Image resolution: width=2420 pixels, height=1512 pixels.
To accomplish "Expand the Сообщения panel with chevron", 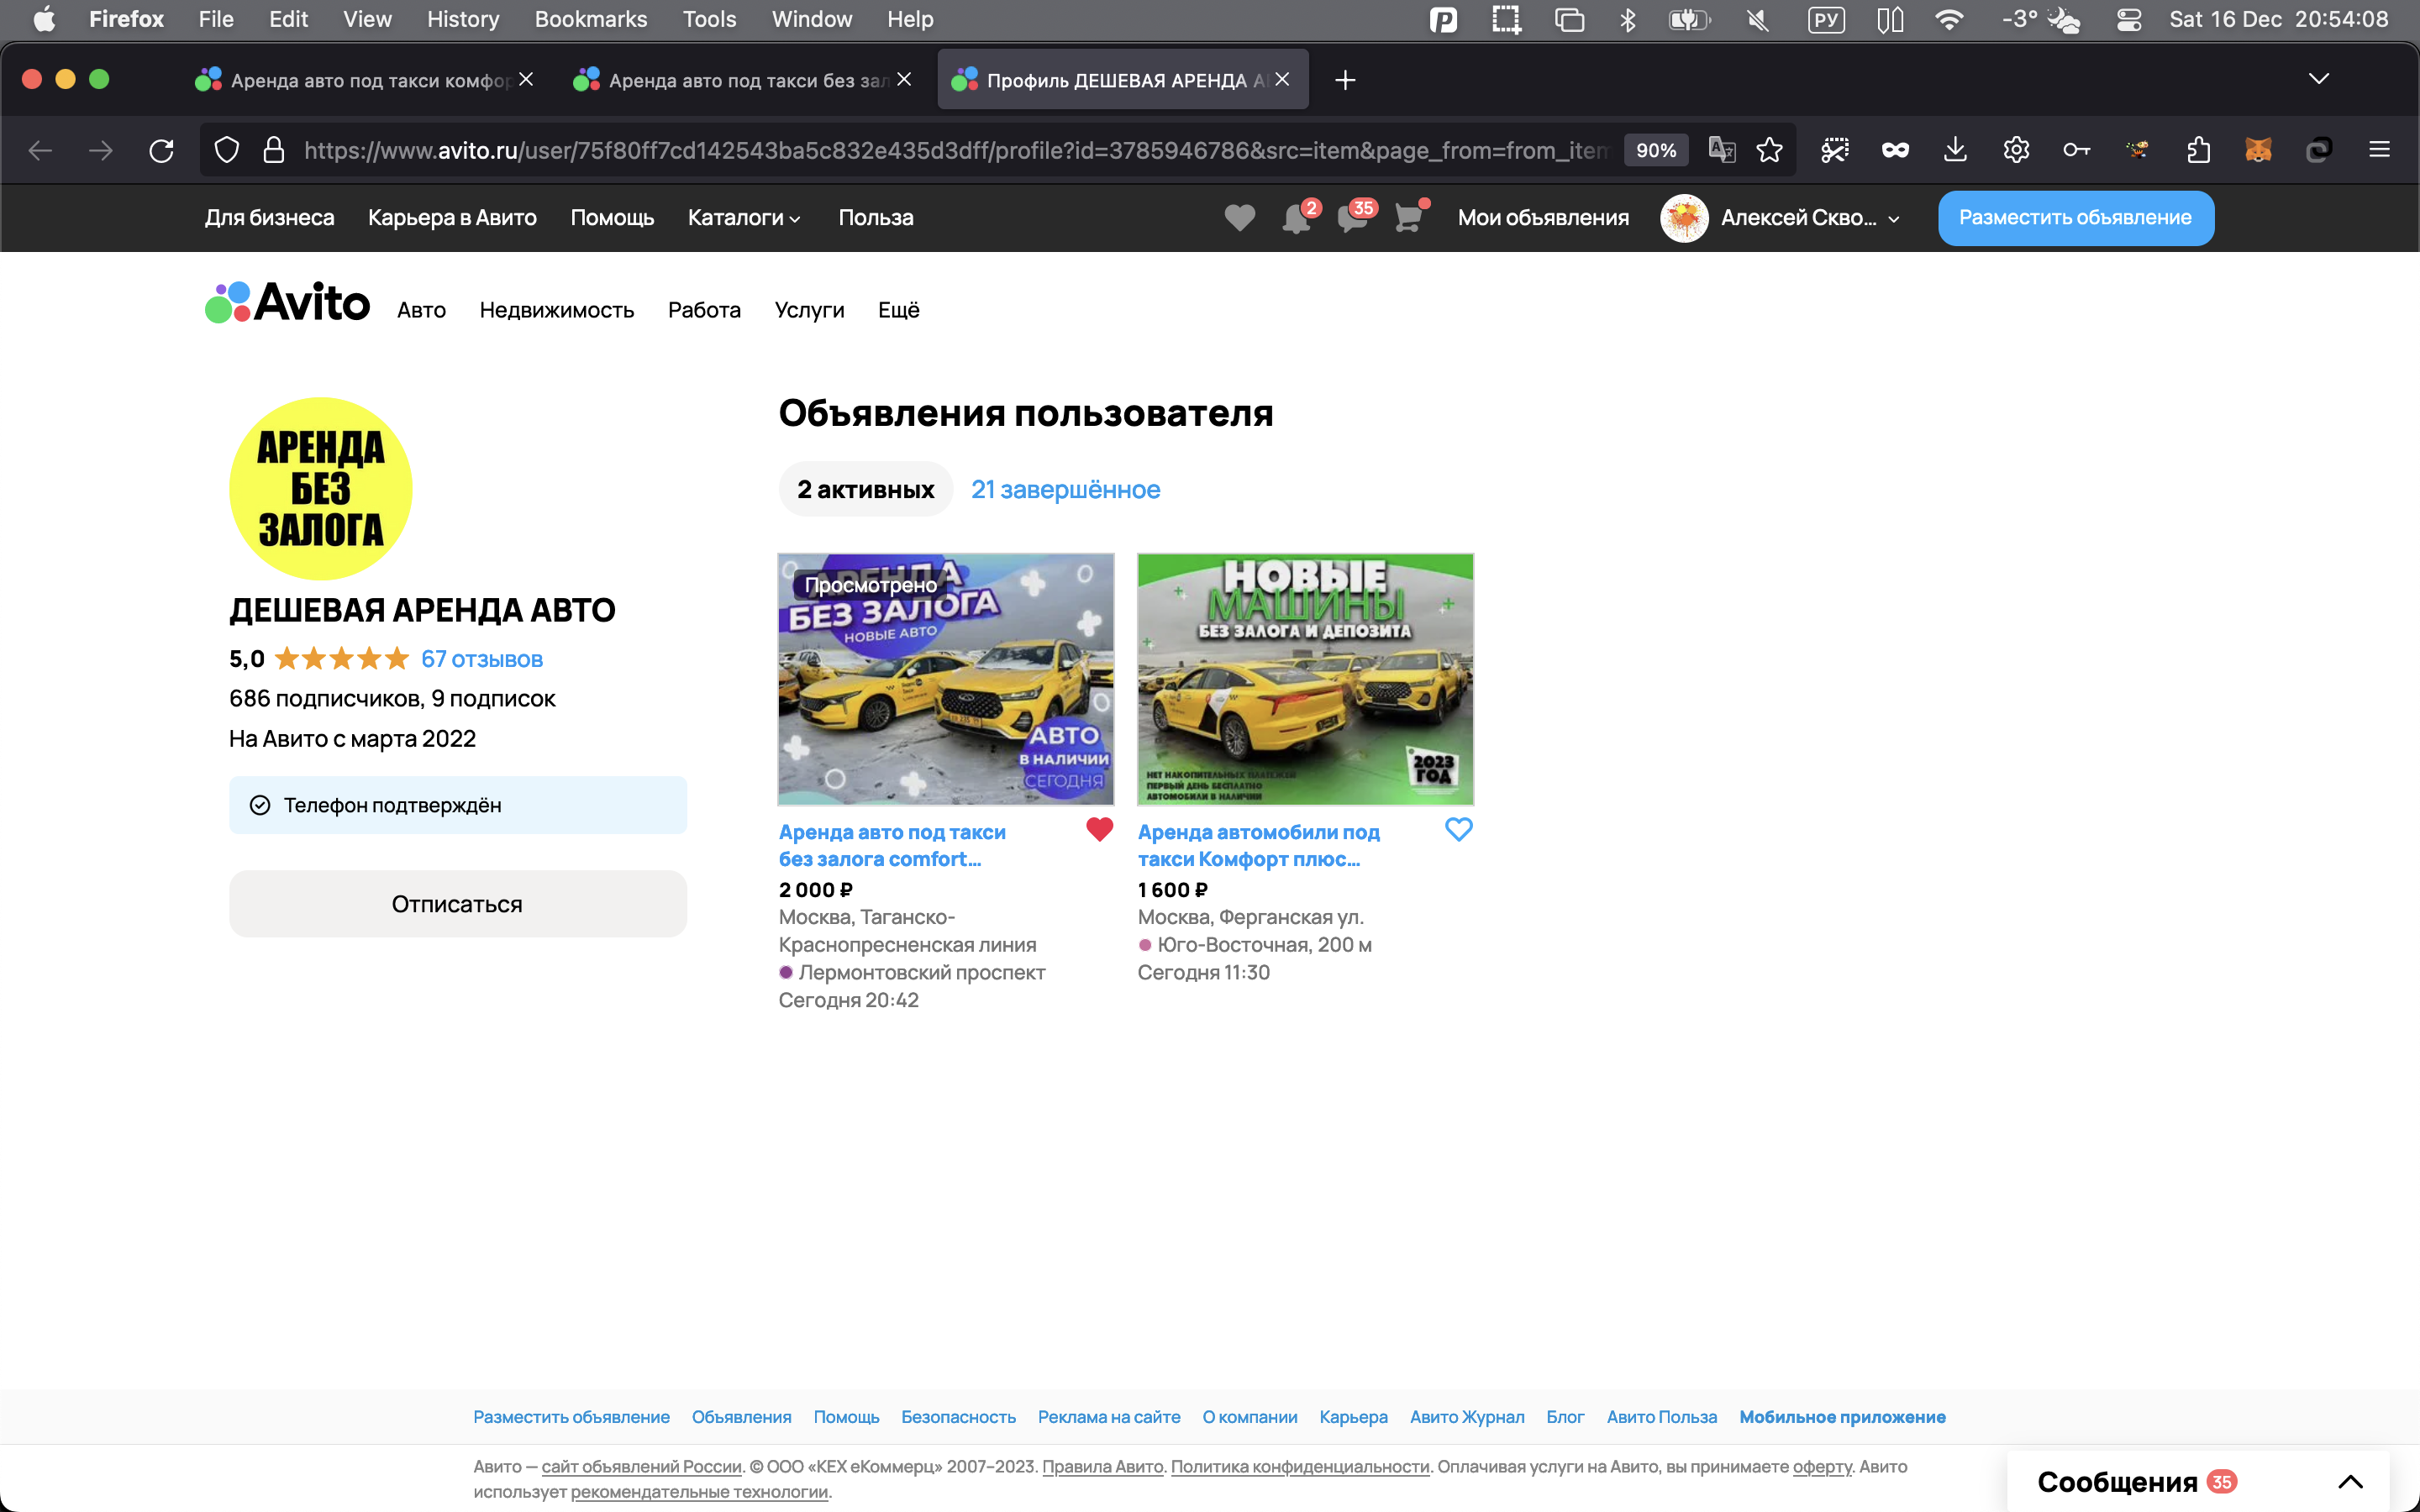I will pos(2350,1482).
